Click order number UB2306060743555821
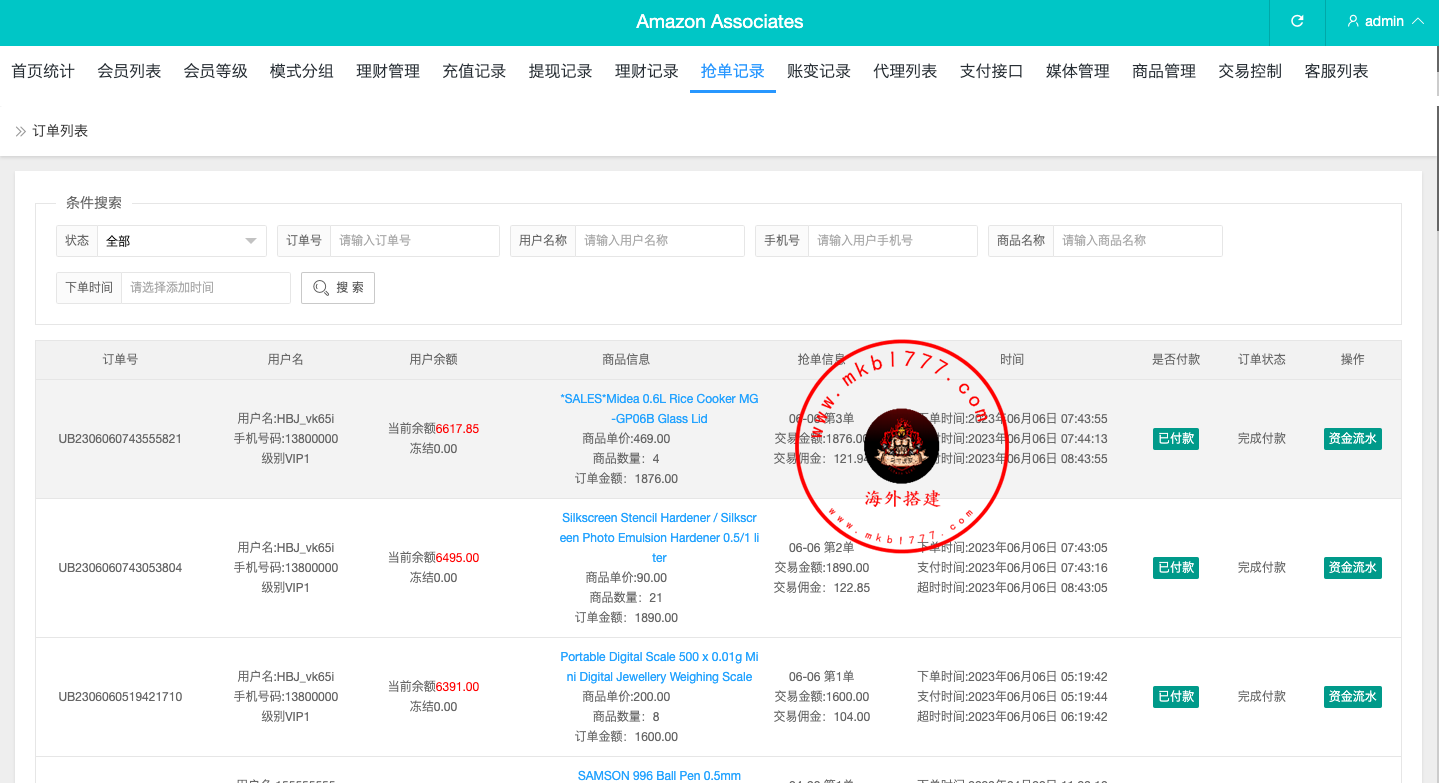Viewport: 1439px width, 783px height. [120, 439]
